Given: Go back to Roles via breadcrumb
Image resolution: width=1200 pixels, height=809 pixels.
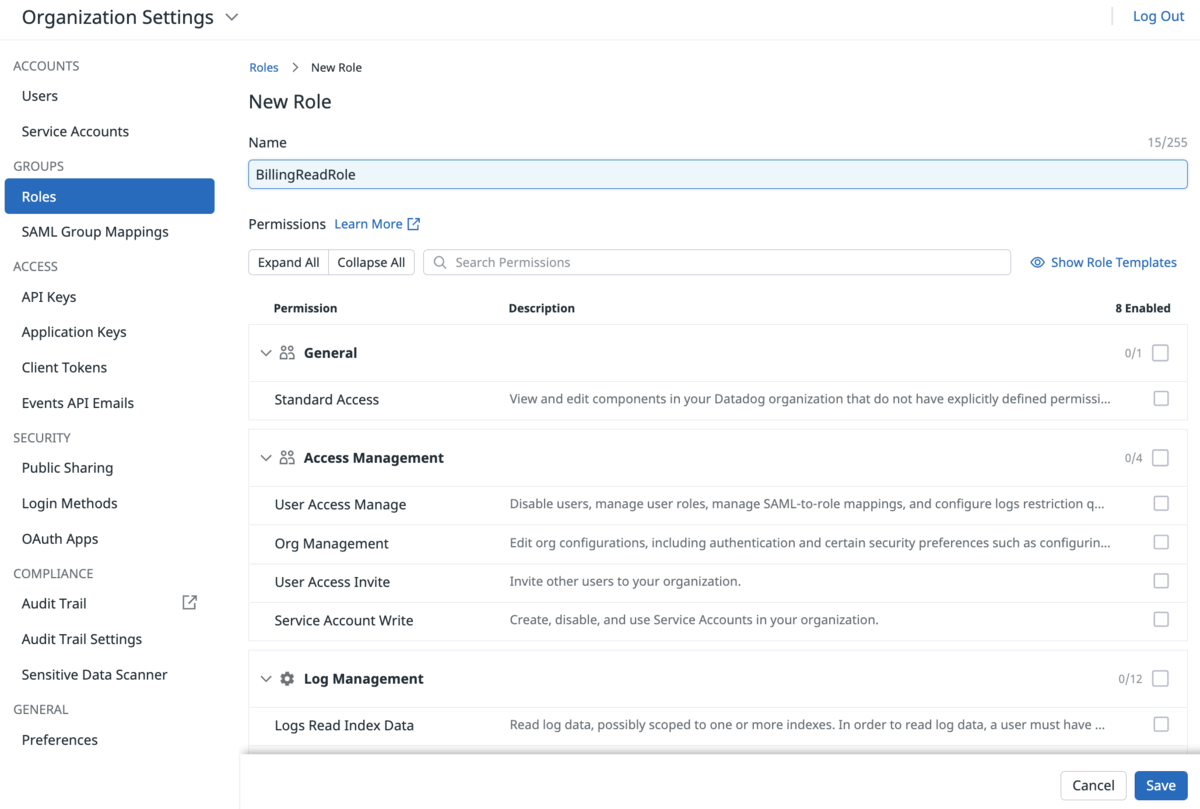Looking at the screenshot, I should coord(264,68).
